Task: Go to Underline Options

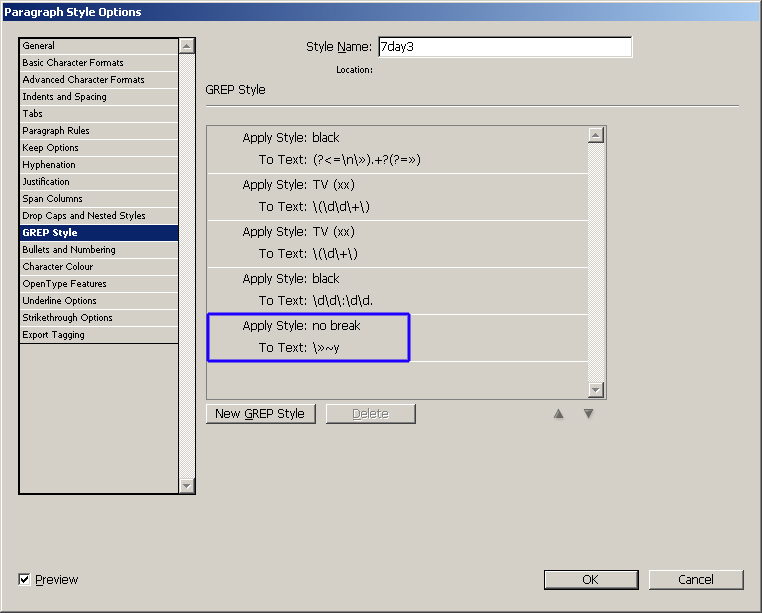Action: click(x=99, y=301)
